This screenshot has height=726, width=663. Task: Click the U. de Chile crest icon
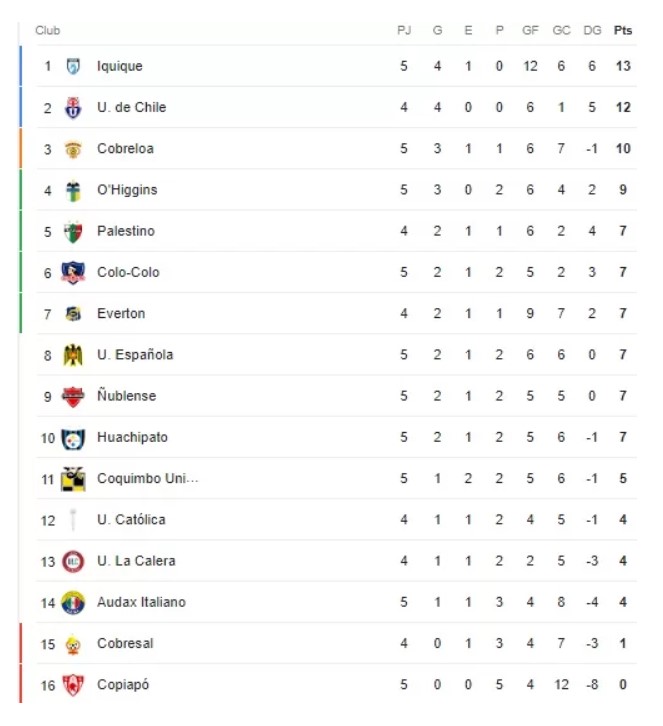coord(73,108)
